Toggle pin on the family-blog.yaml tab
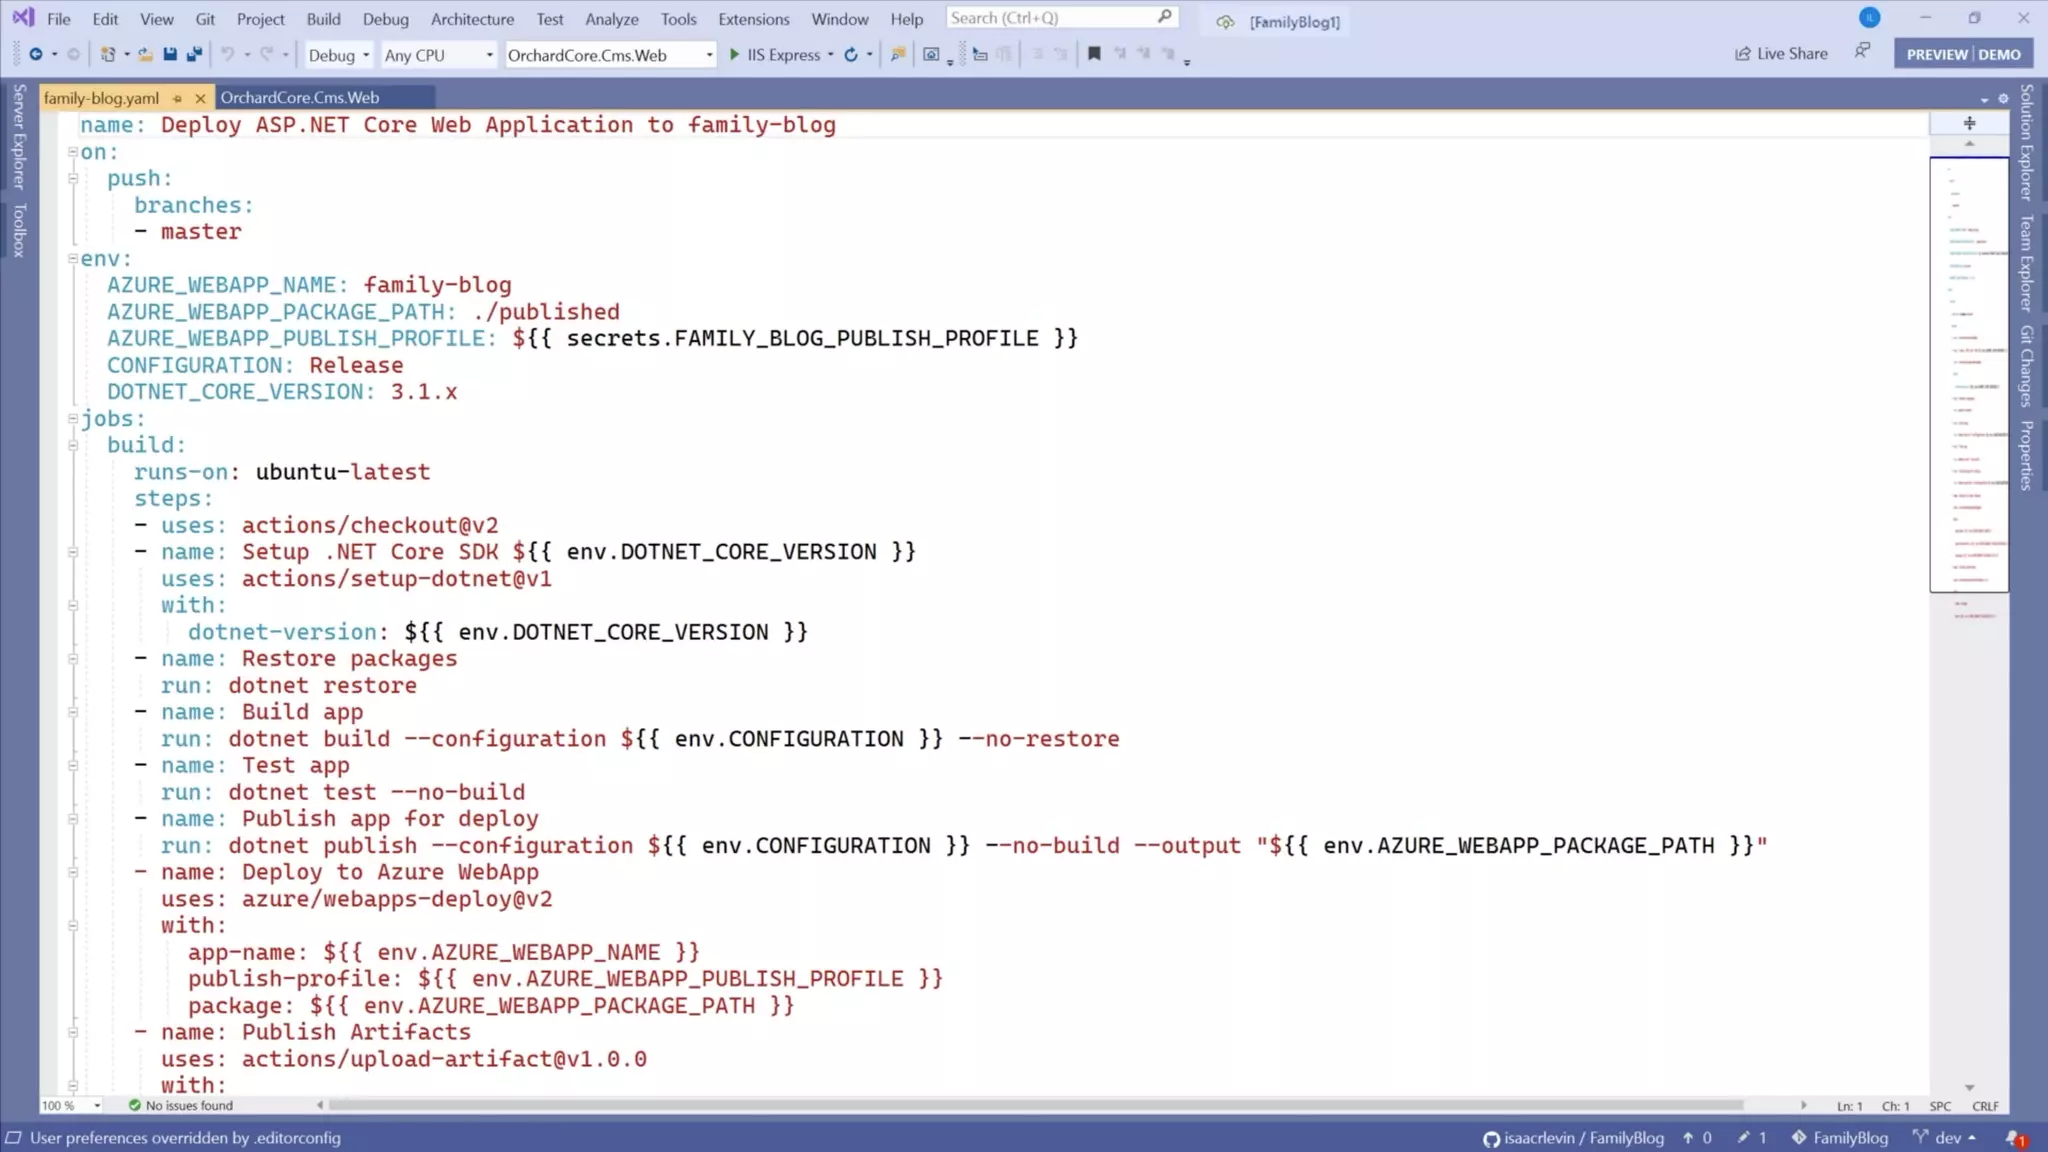The width and height of the screenshot is (2048, 1152). (177, 98)
